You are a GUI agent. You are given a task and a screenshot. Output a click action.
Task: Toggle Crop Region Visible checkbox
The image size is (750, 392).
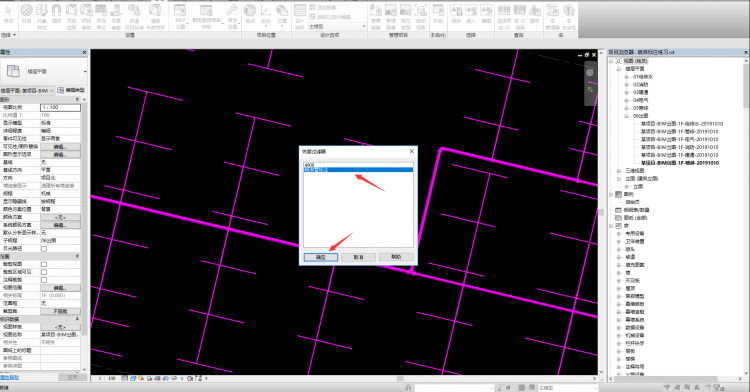click(x=44, y=272)
